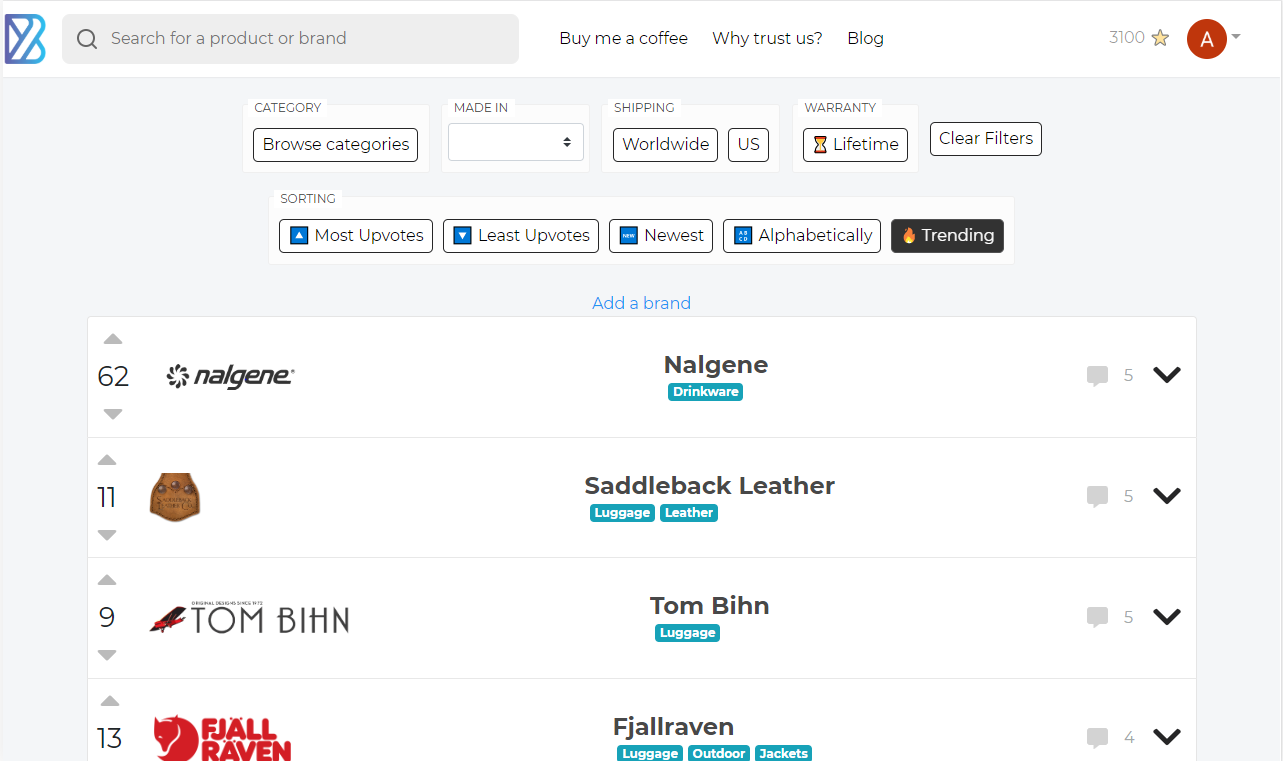Open the Made In dropdown
1283x761 pixels.
pos(516,142)
